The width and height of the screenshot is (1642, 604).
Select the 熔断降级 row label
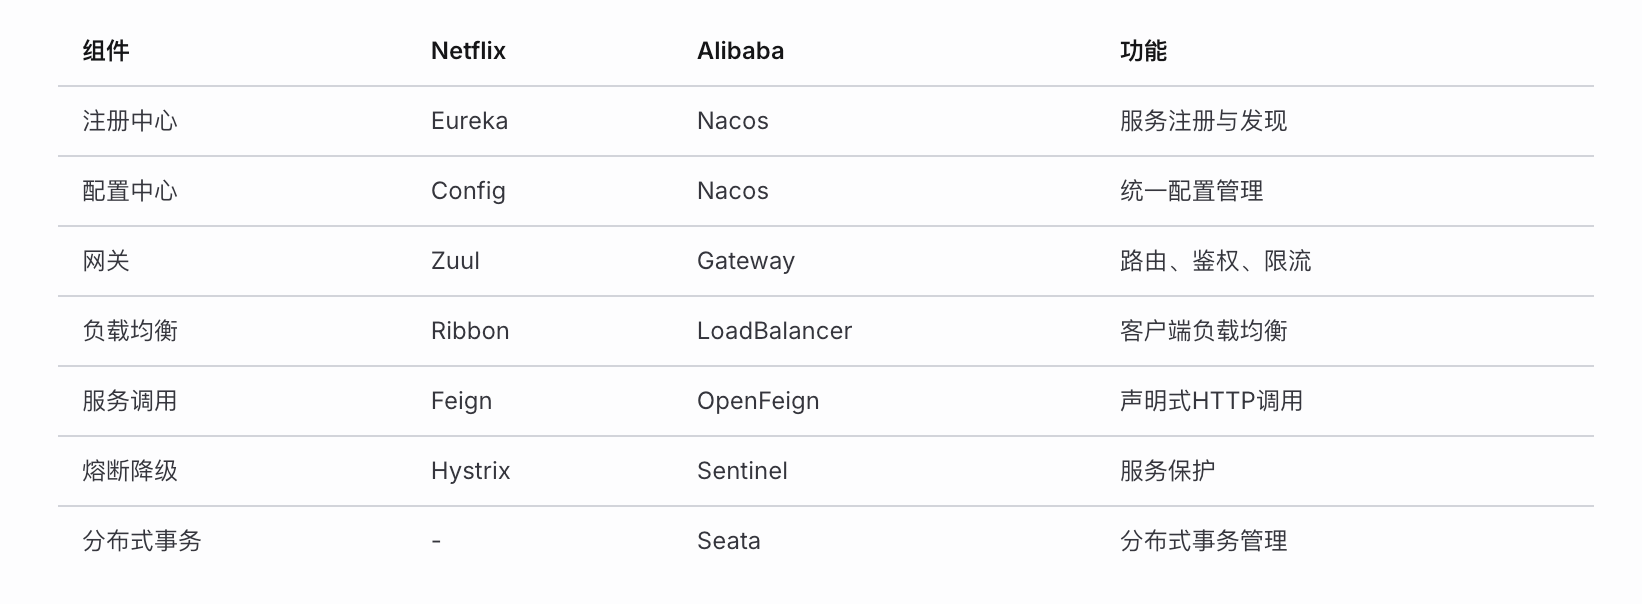(130, 471)
